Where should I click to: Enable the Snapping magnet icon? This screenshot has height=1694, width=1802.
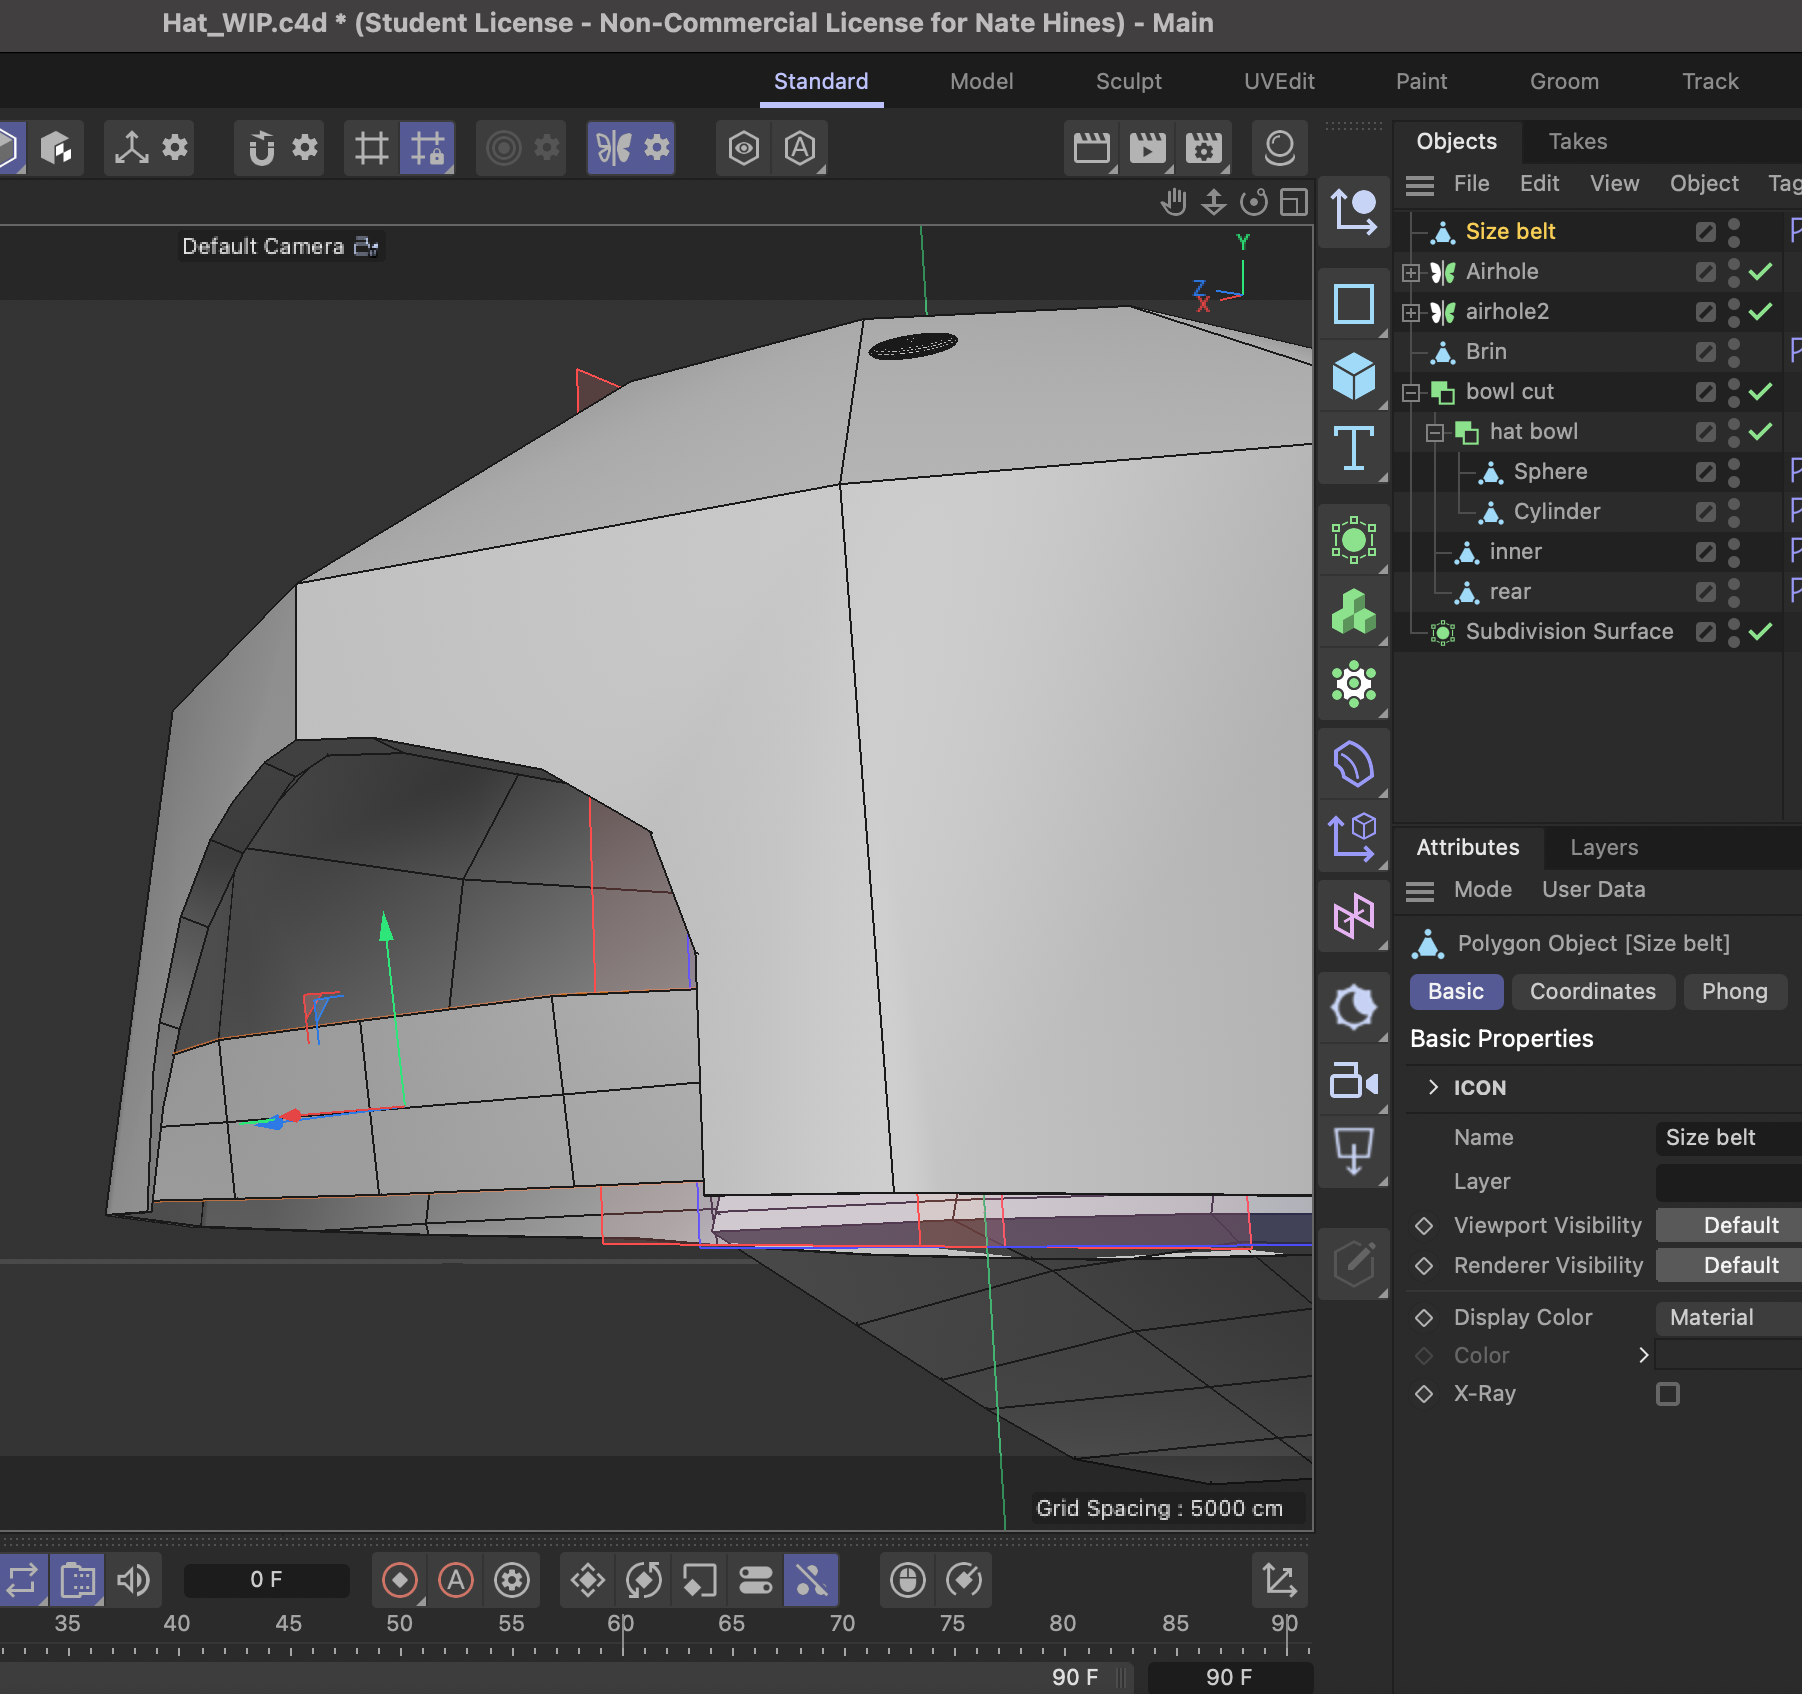tap(260, 147)
